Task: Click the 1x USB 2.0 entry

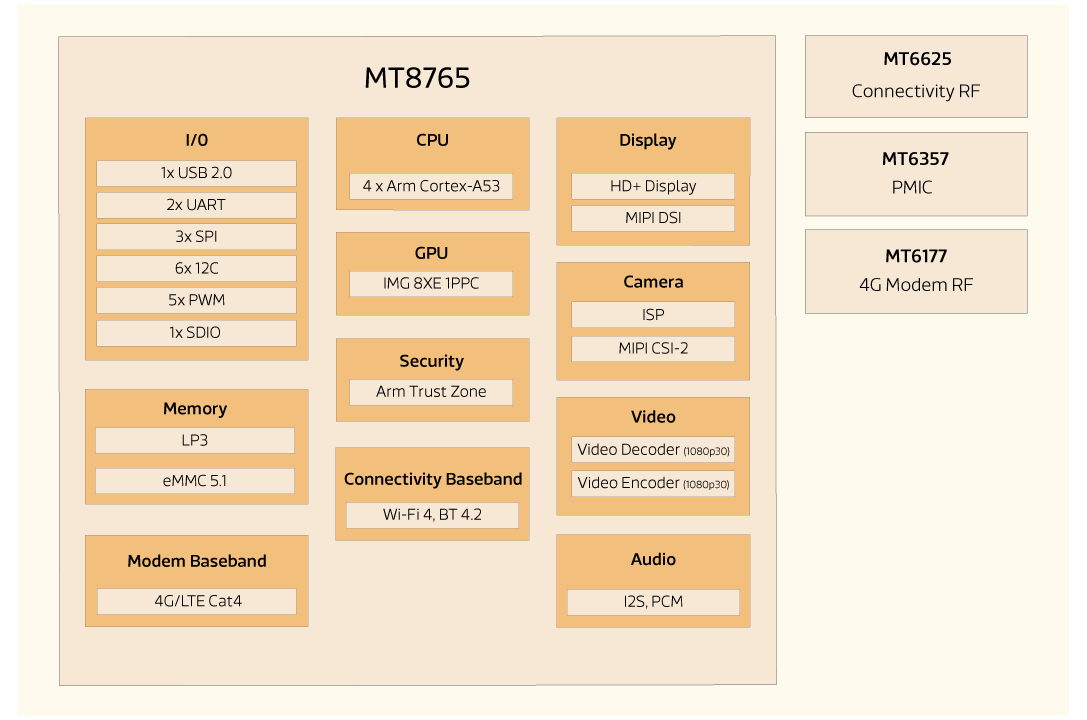Action: [x=195, y=172]
